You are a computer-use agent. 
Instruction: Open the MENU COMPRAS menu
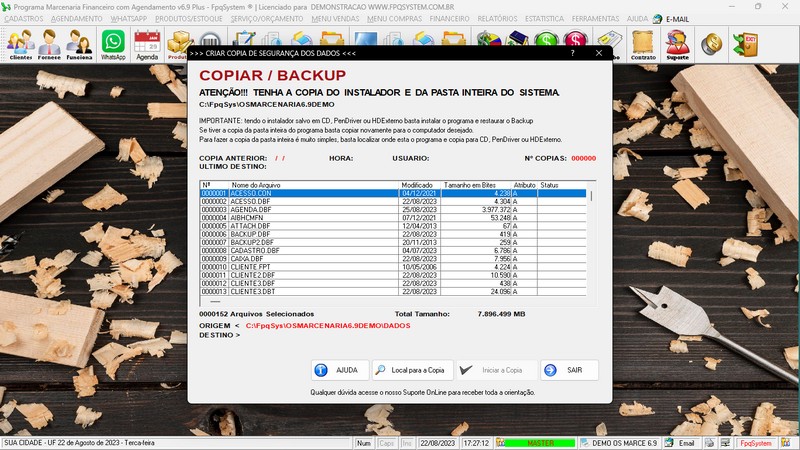click(x=394, y=19)
